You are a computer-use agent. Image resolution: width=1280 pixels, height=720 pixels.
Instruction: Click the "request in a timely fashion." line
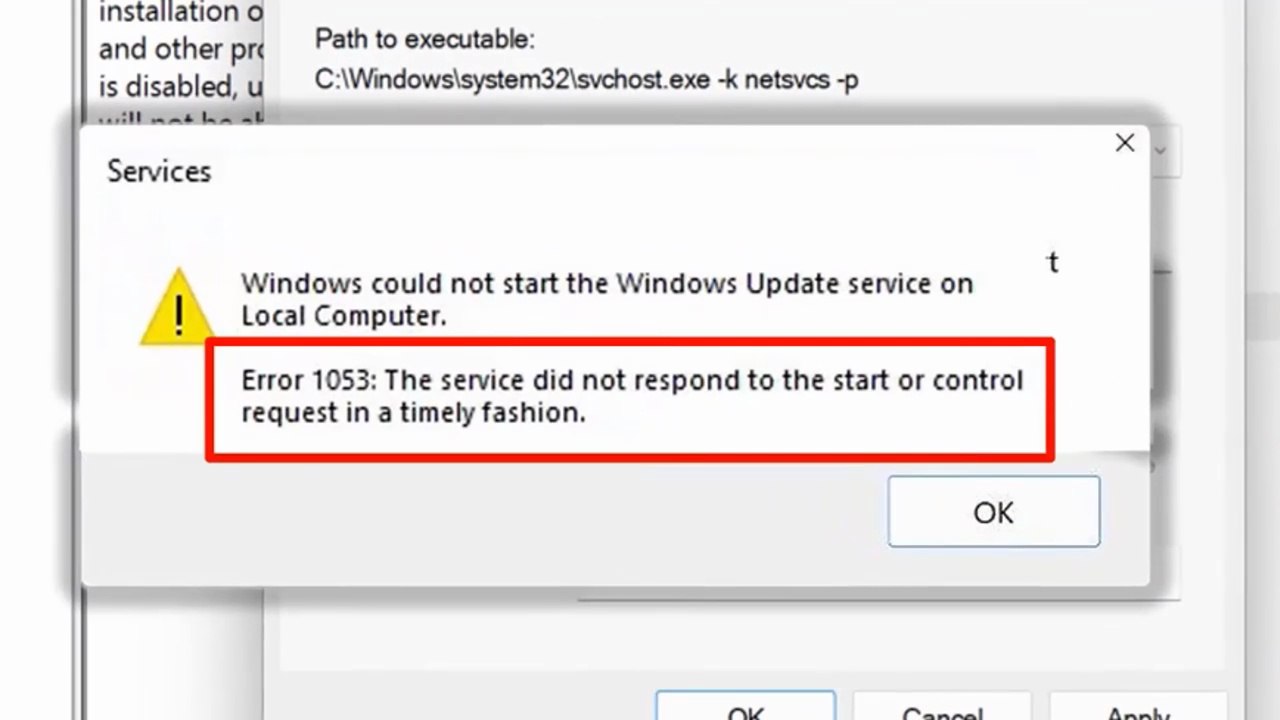[413, 412]
